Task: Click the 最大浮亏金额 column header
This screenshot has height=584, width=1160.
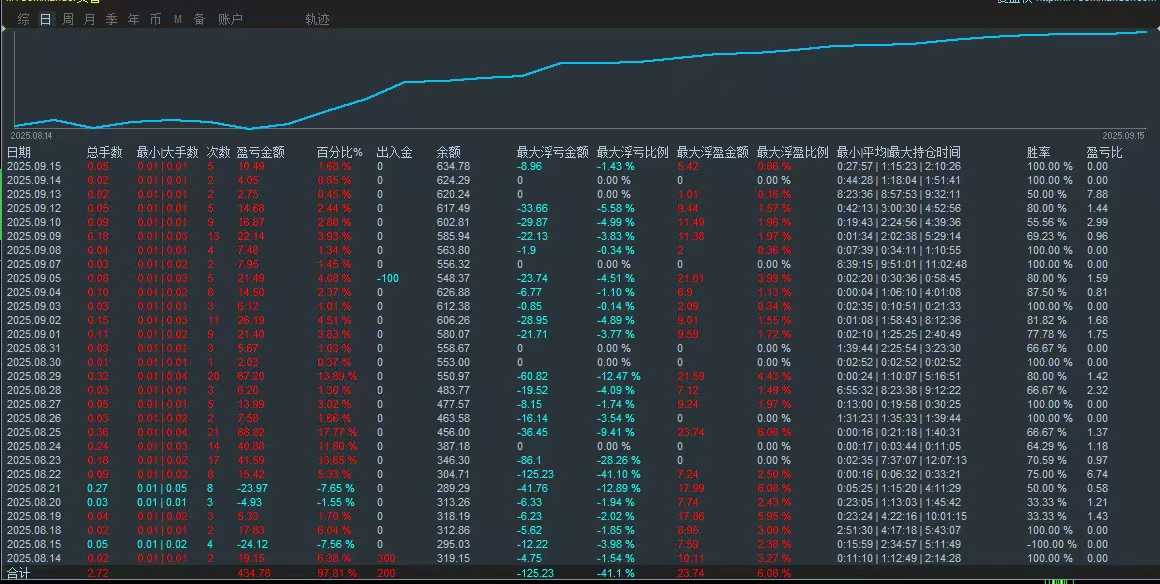Action: tap(553, 152)
